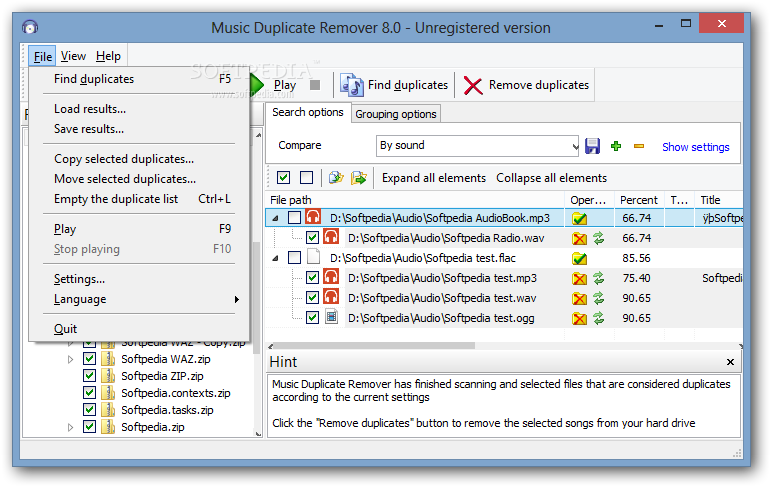Click Show settings link
Image resolution: width=771 pixels, height=487 pixels.
pyautogui.click(x=695, y=147)
